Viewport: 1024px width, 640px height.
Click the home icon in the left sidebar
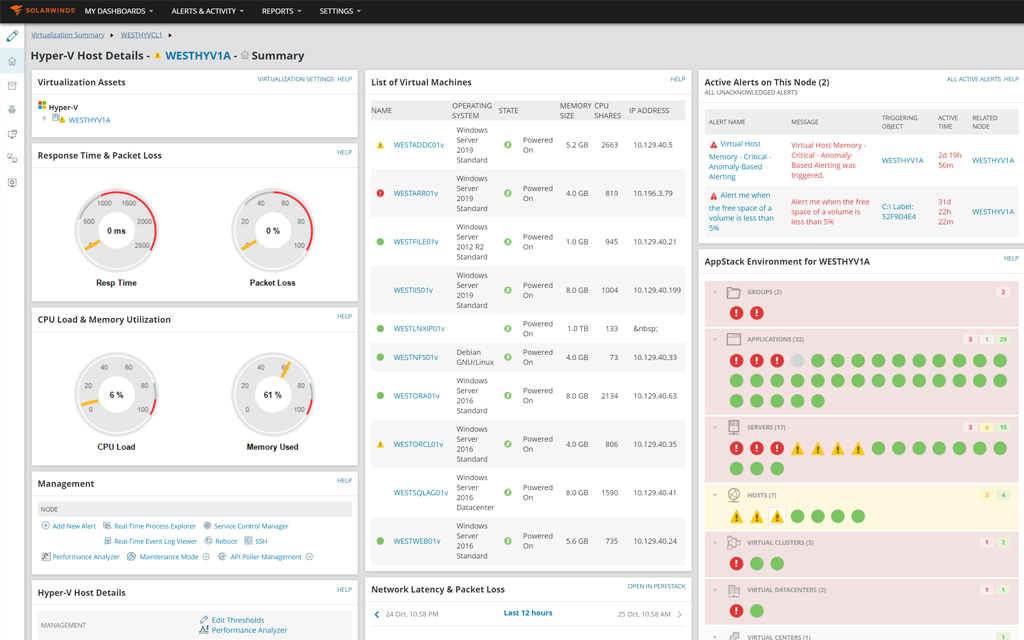[x=12, y=60]
